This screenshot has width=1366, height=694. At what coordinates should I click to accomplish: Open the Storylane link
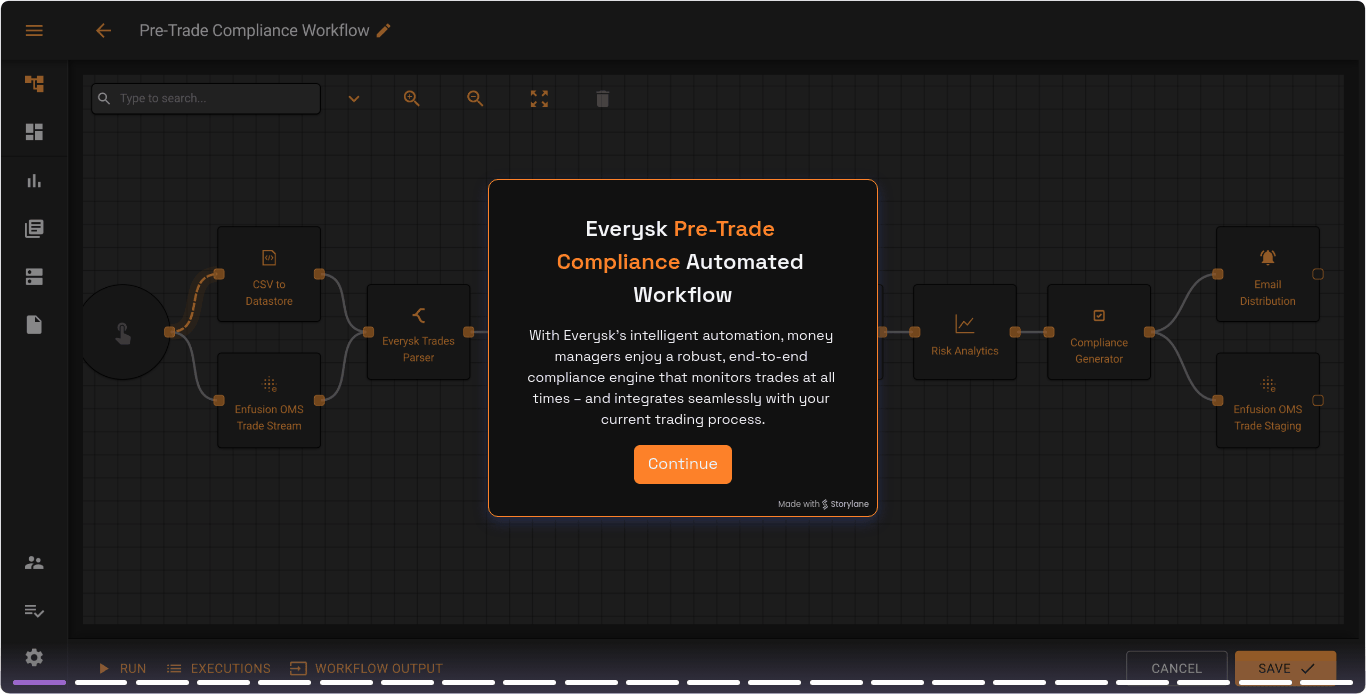823,504
